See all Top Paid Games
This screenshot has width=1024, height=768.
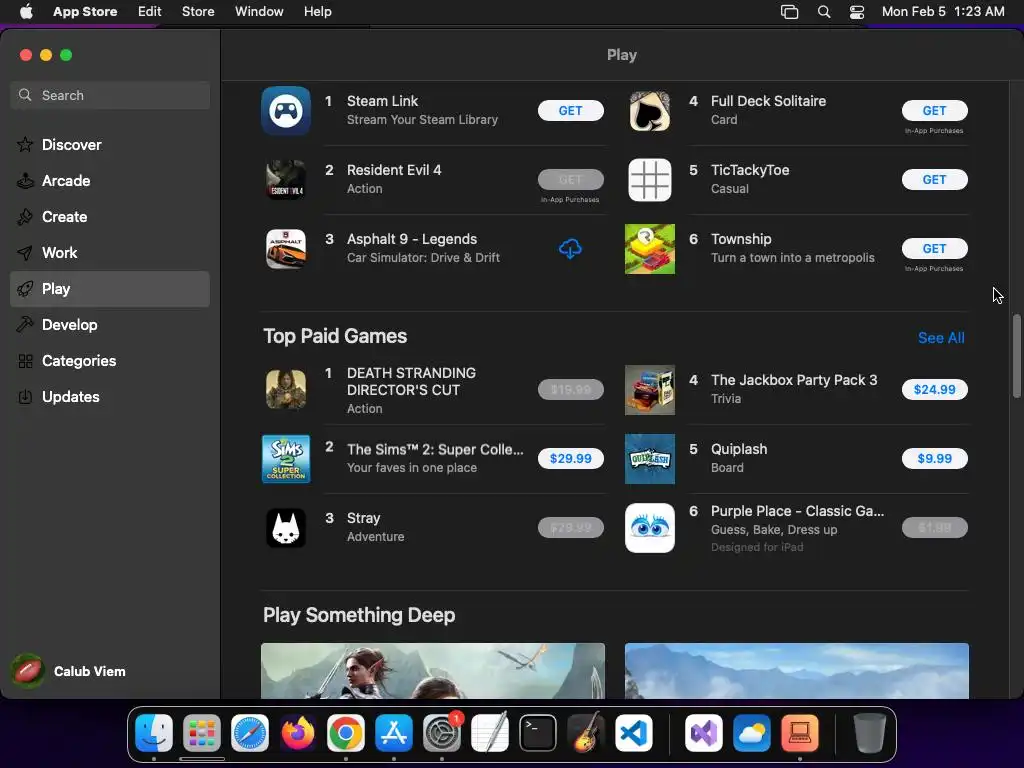coord(941,338)
